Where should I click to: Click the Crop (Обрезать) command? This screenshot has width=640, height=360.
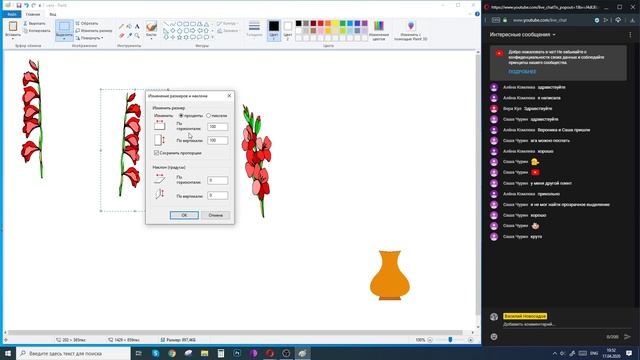(87, 24)
